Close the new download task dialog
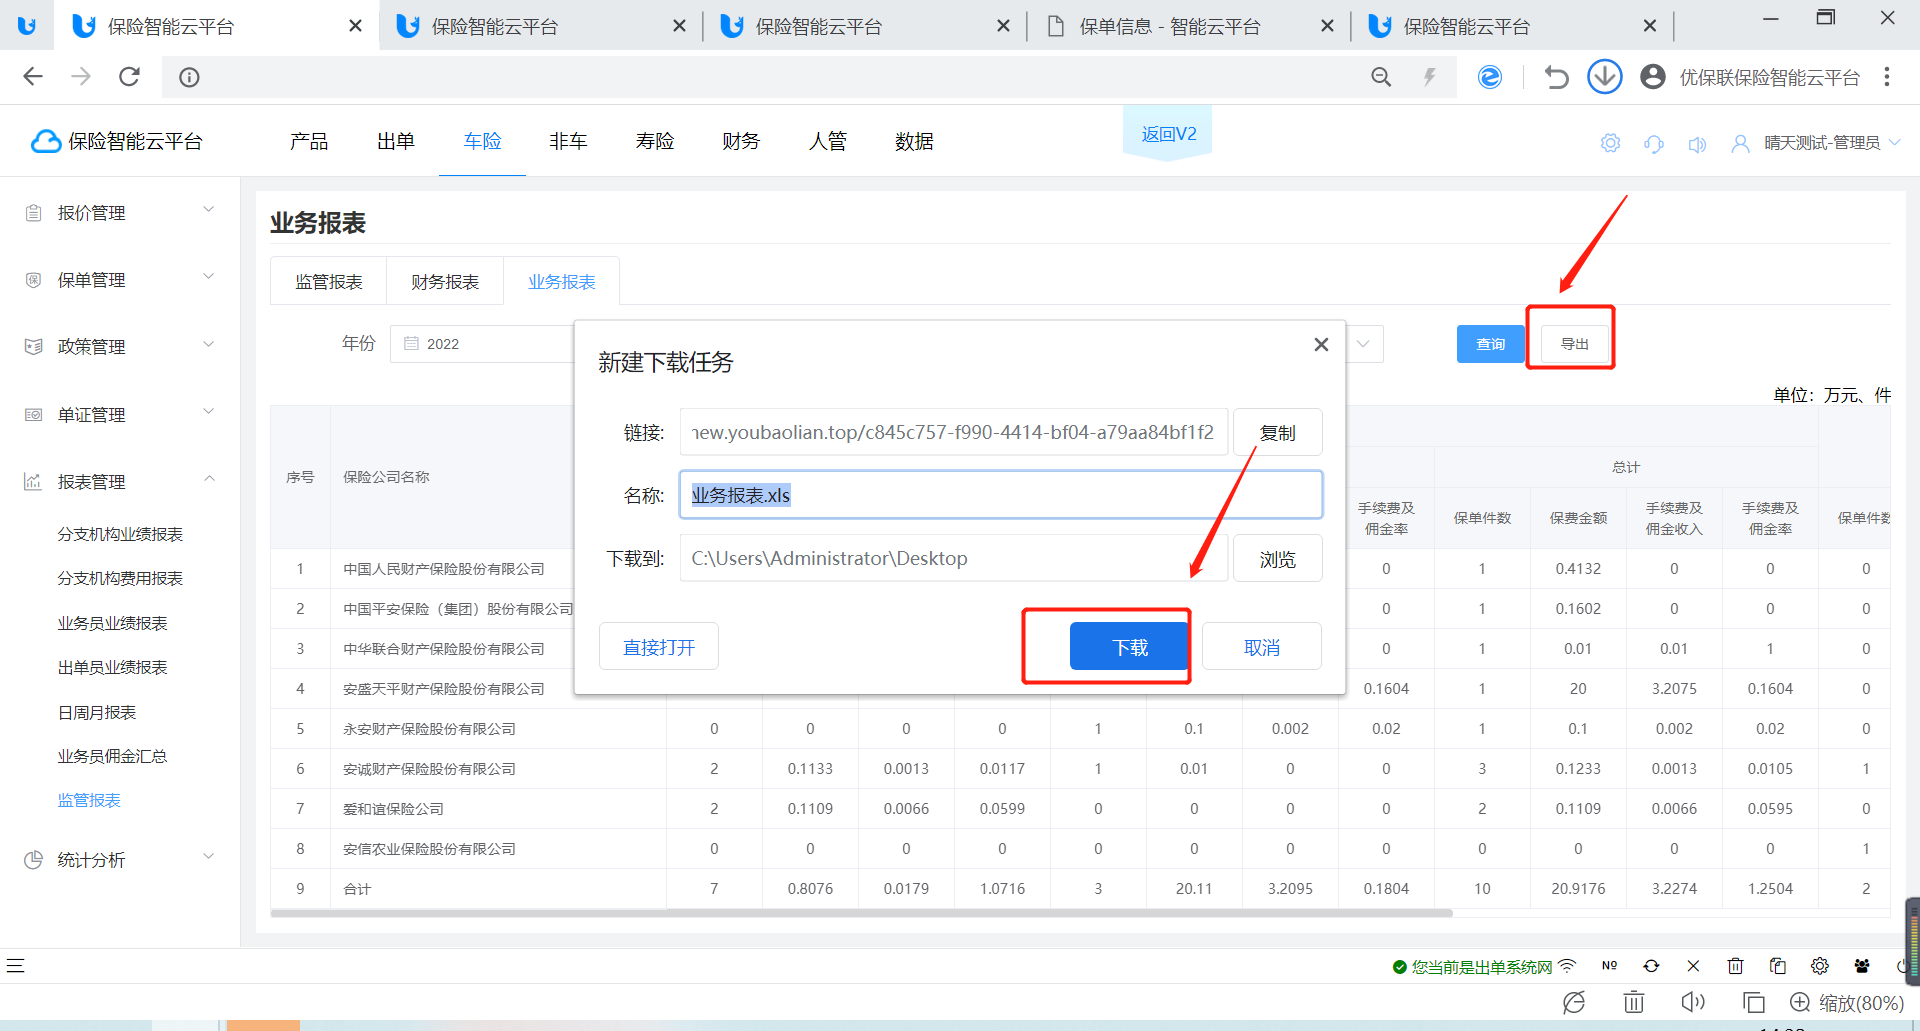Image resolution: width=1920 pixels, height=1031 pixels. pyautogui.click(x=1321, y=344)
